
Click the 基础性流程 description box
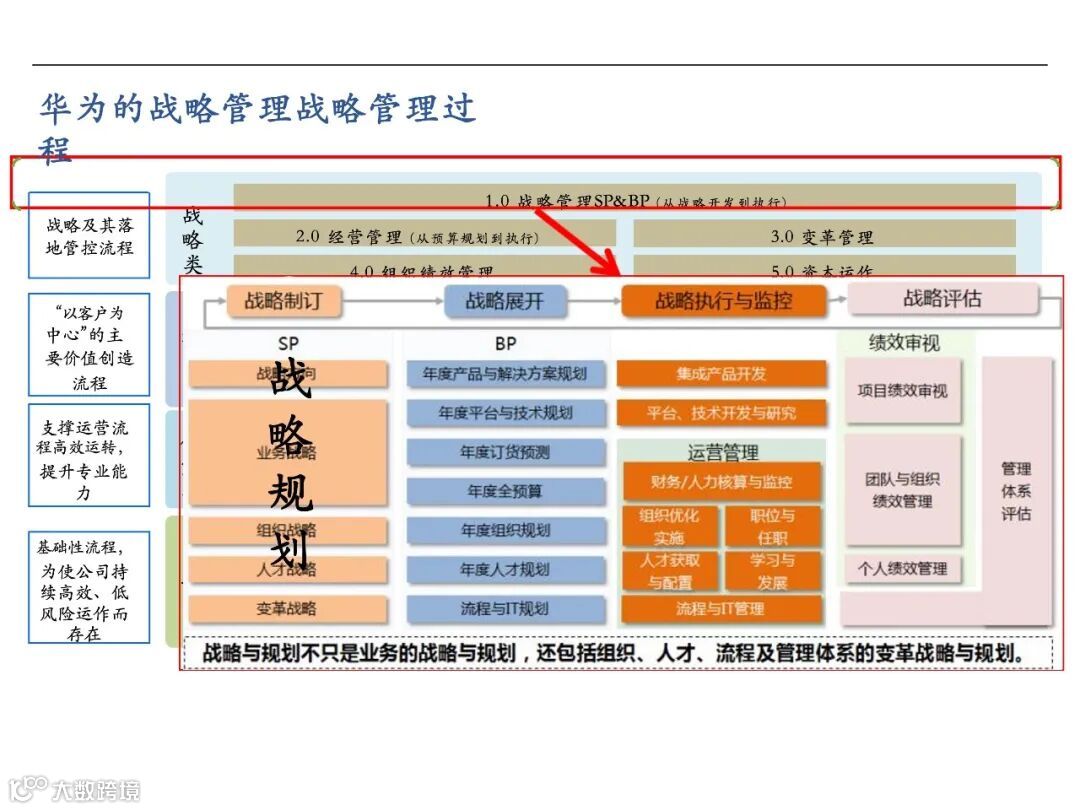point(89,588)
